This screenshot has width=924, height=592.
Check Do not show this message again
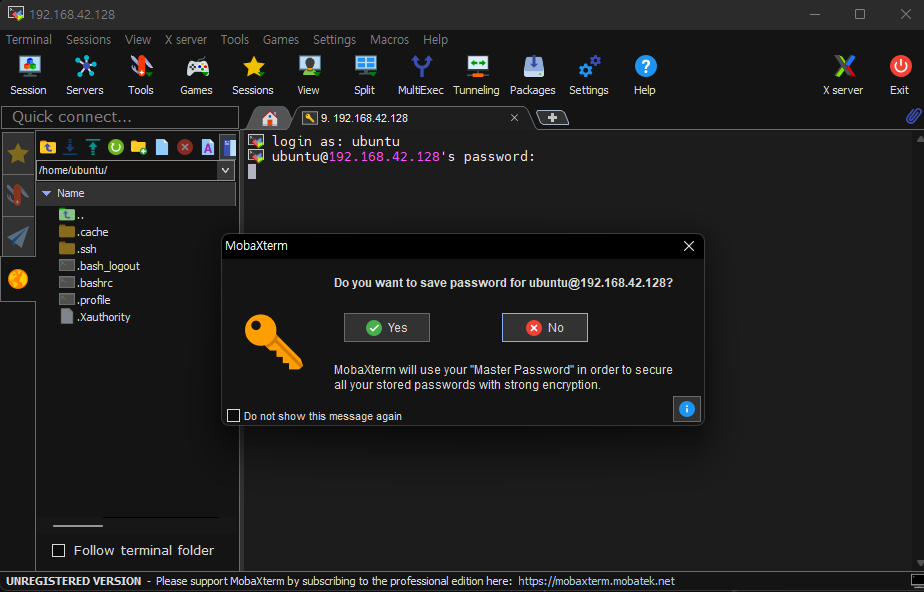(233, 416)
